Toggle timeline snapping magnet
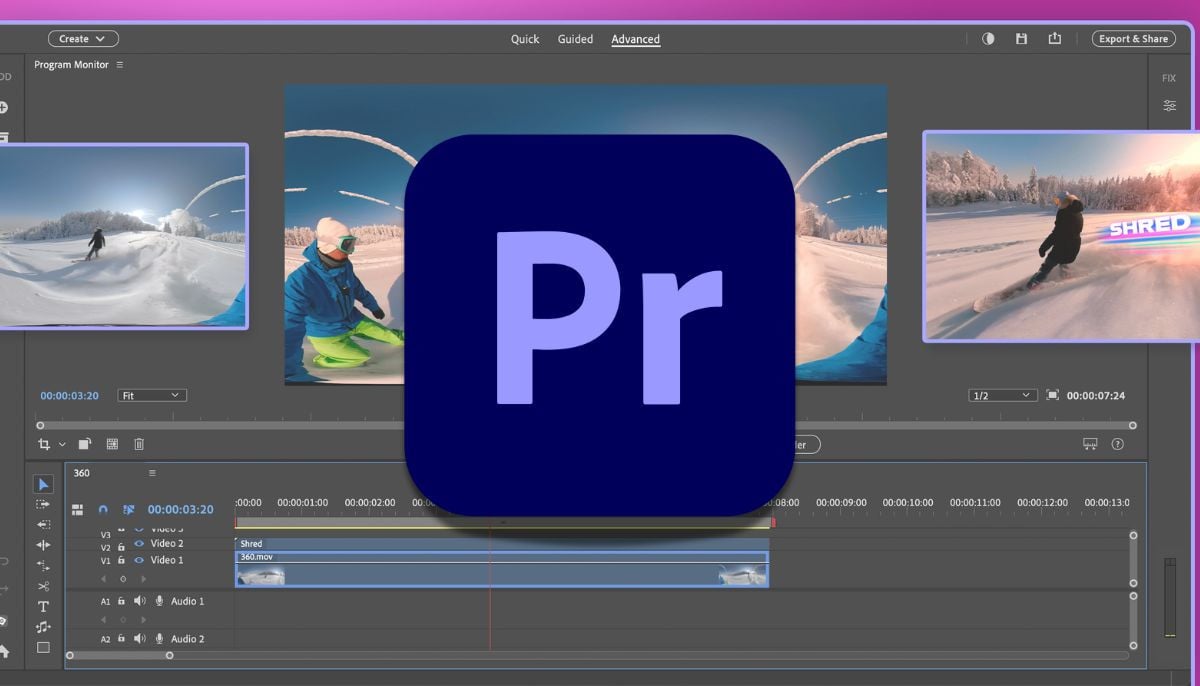 tap(103, 510)
